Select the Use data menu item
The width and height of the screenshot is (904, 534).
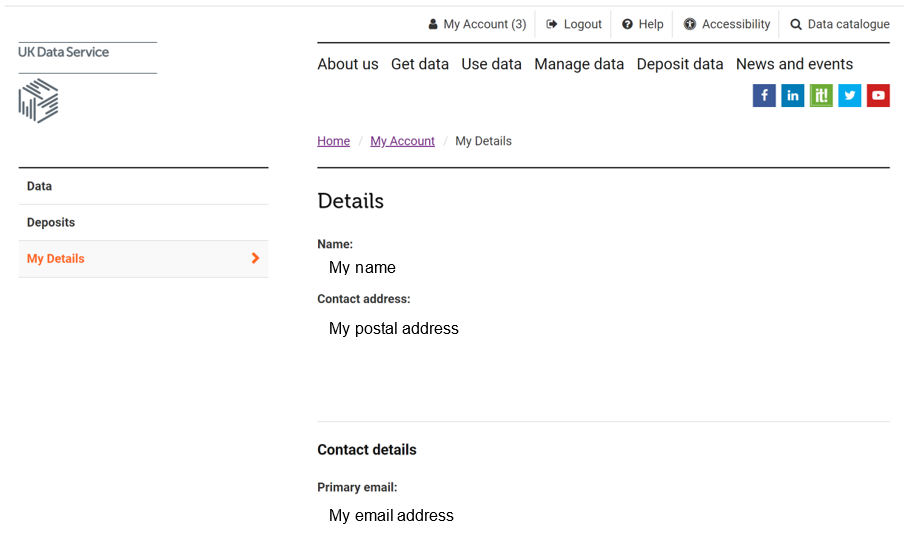pos(491,64)
